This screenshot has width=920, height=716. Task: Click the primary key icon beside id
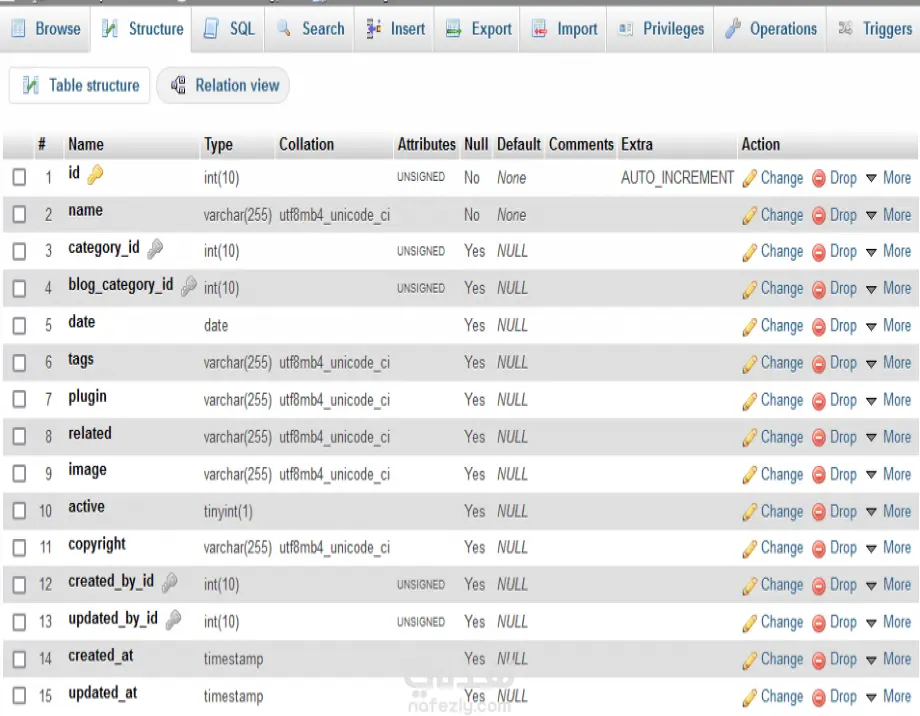coord(95,174)
